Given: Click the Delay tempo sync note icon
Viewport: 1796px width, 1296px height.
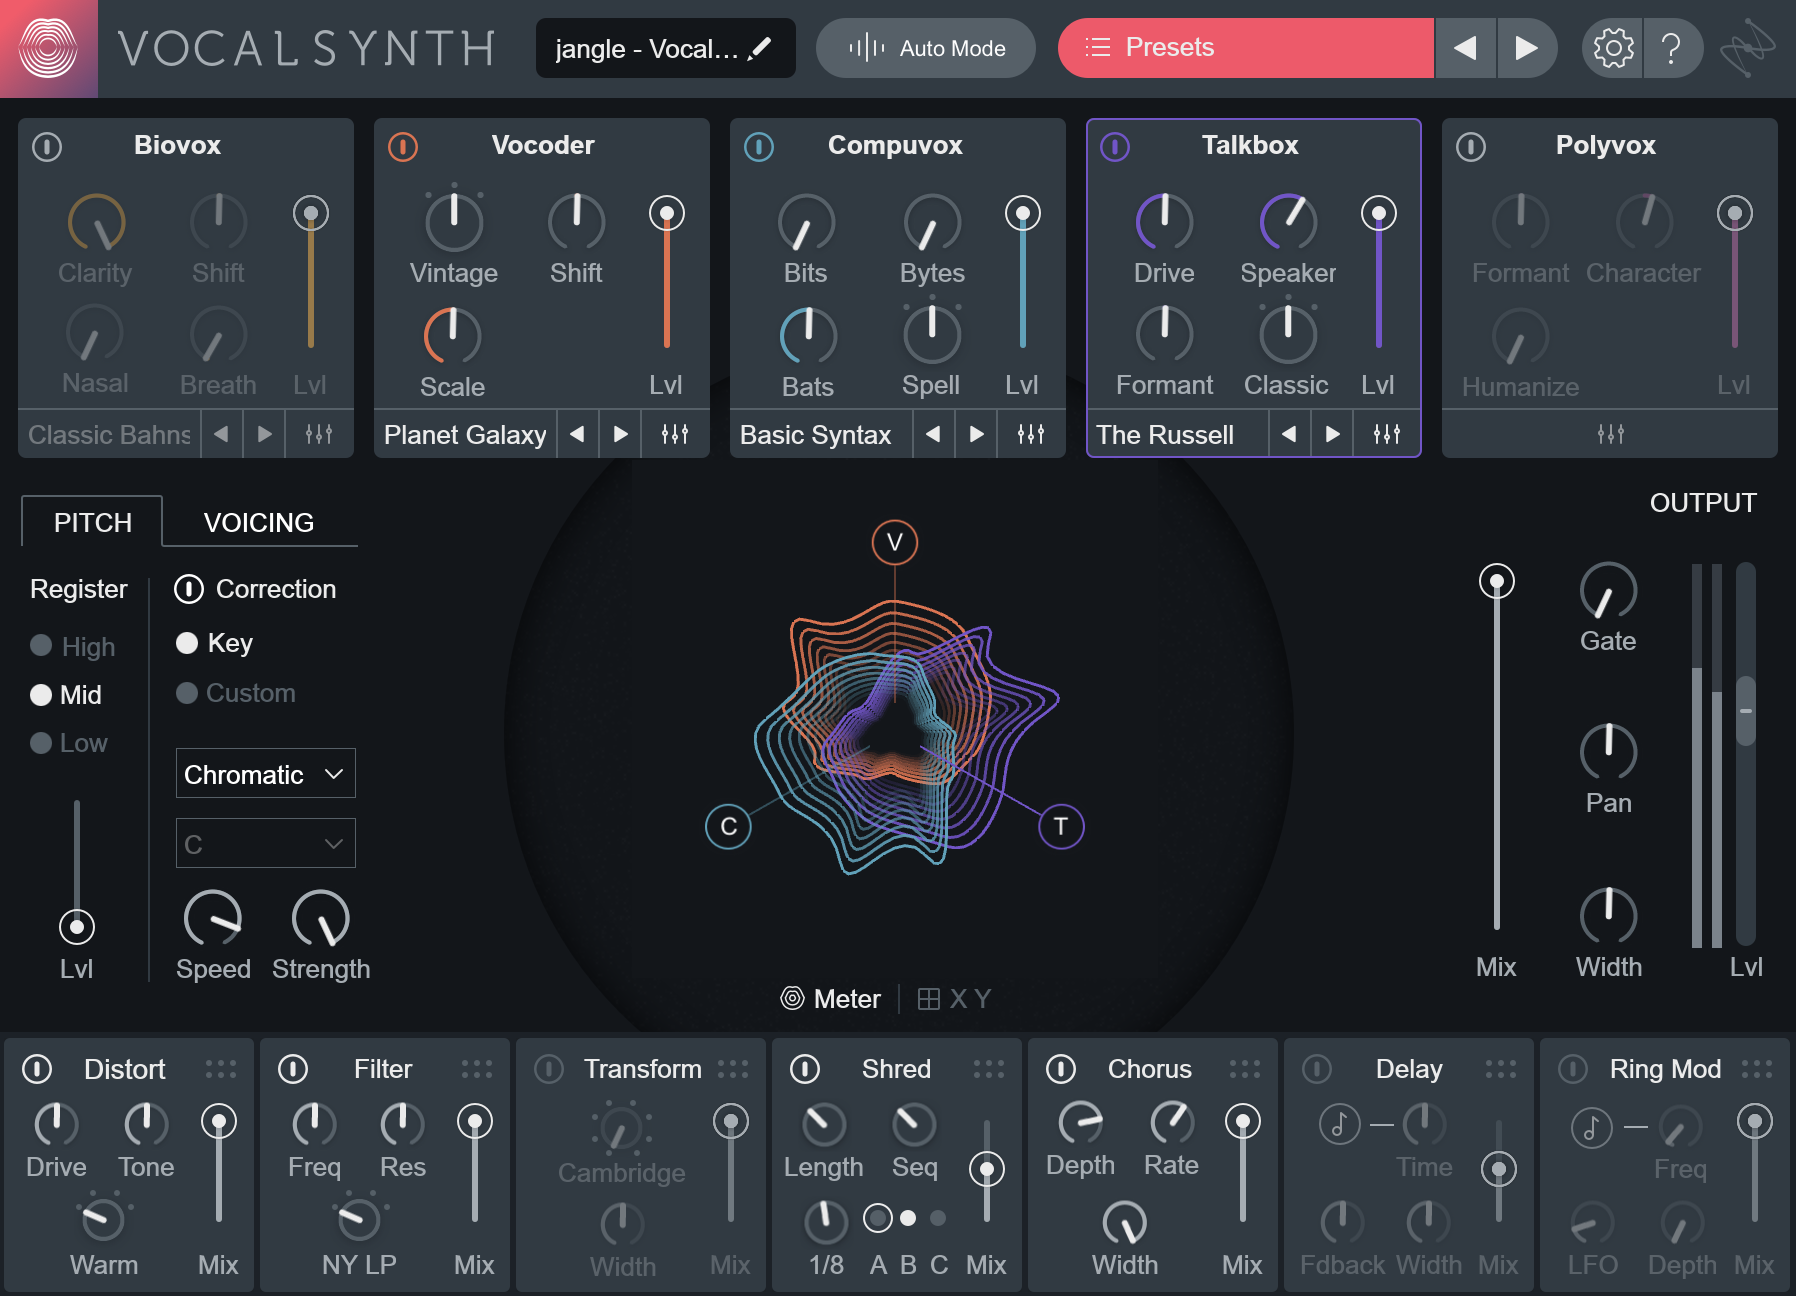Looking at the screenshot, I should (x=1340, y=1125).
